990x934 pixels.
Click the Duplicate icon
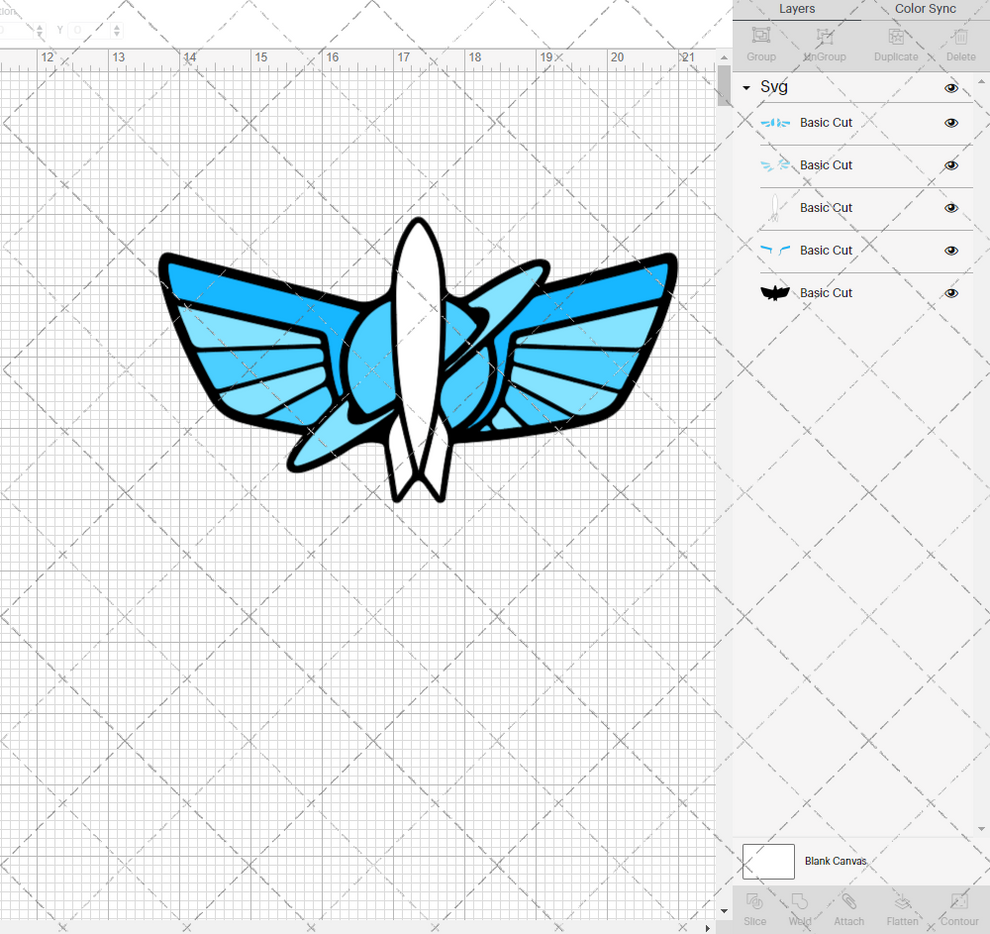[896, 42]
